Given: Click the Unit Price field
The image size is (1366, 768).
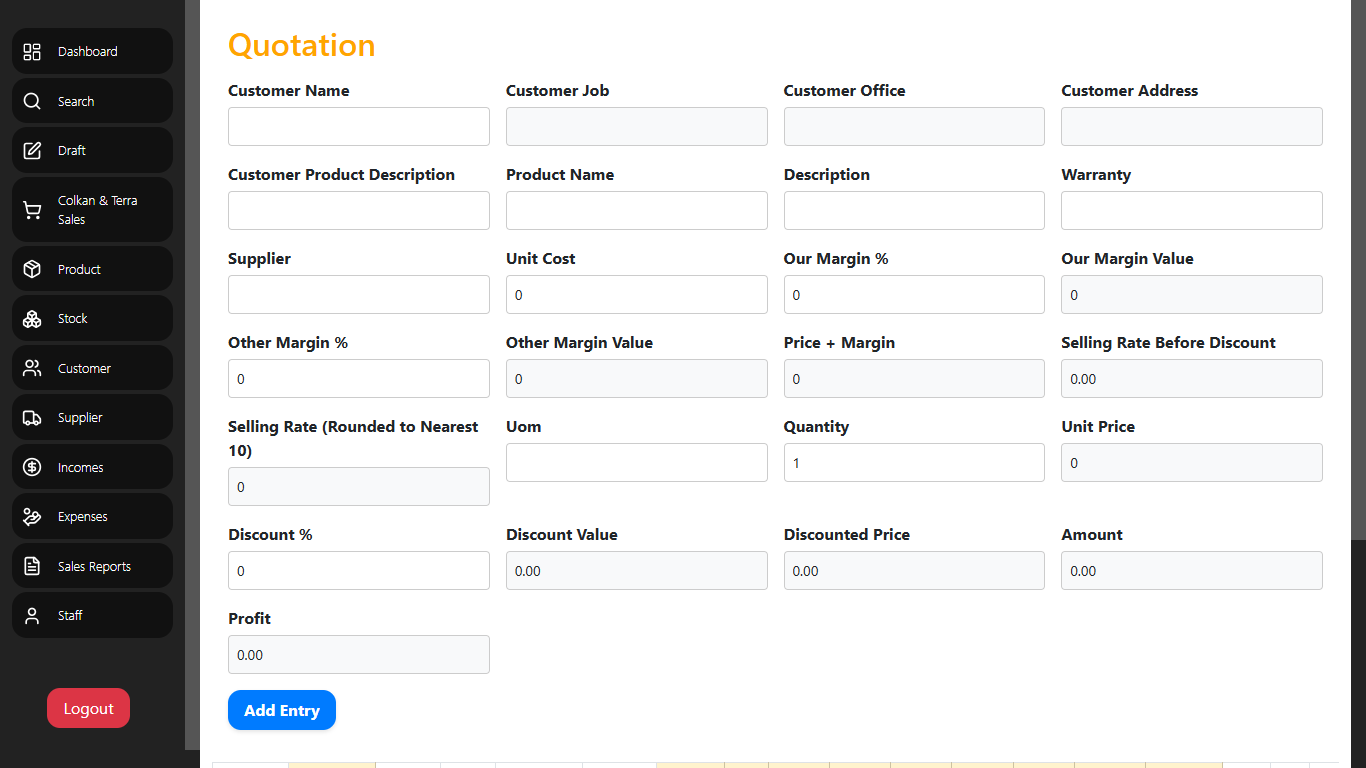Looking at the screenshot, I should (x=1192, y=463).
